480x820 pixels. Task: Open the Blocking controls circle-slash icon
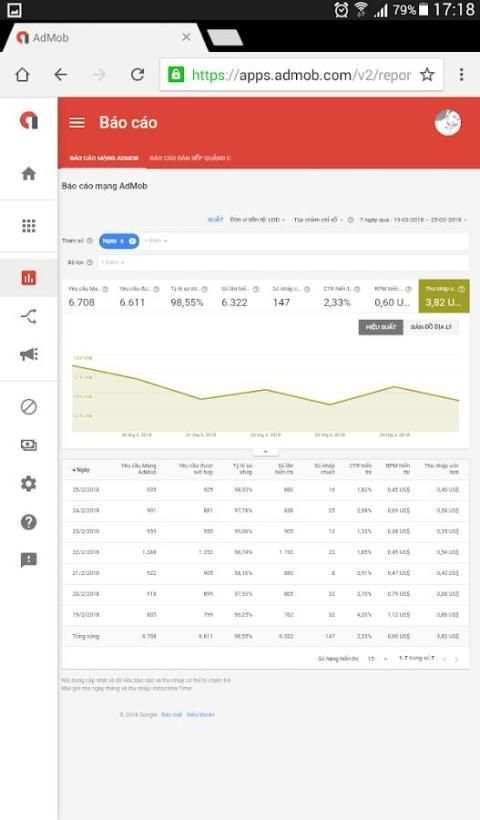[x=29, y=406]
